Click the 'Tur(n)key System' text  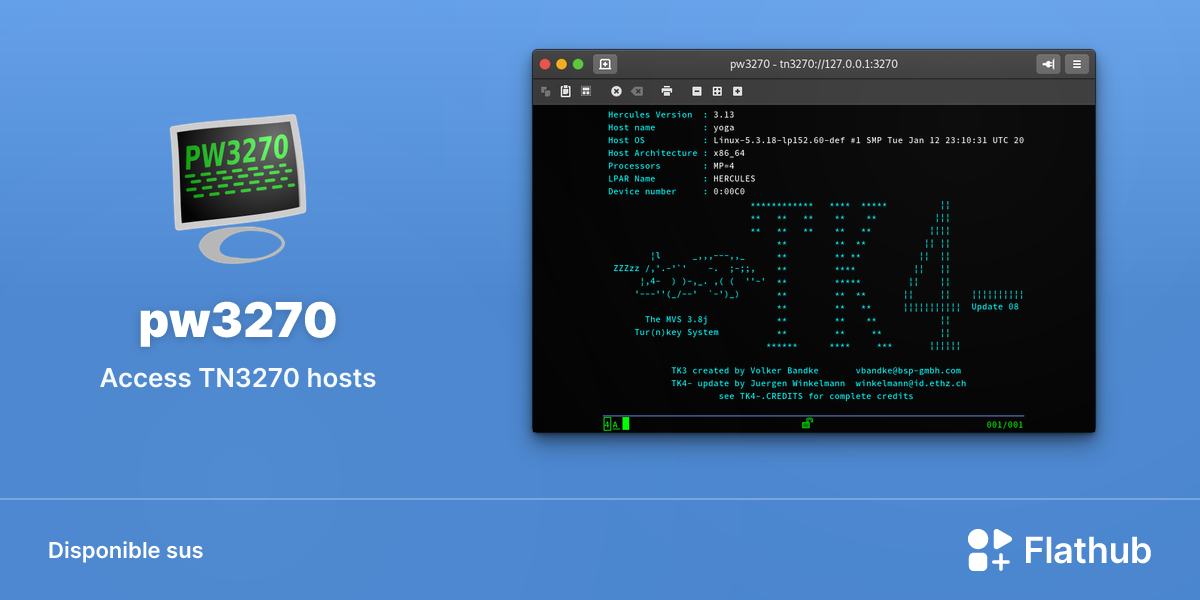(676, 332)
